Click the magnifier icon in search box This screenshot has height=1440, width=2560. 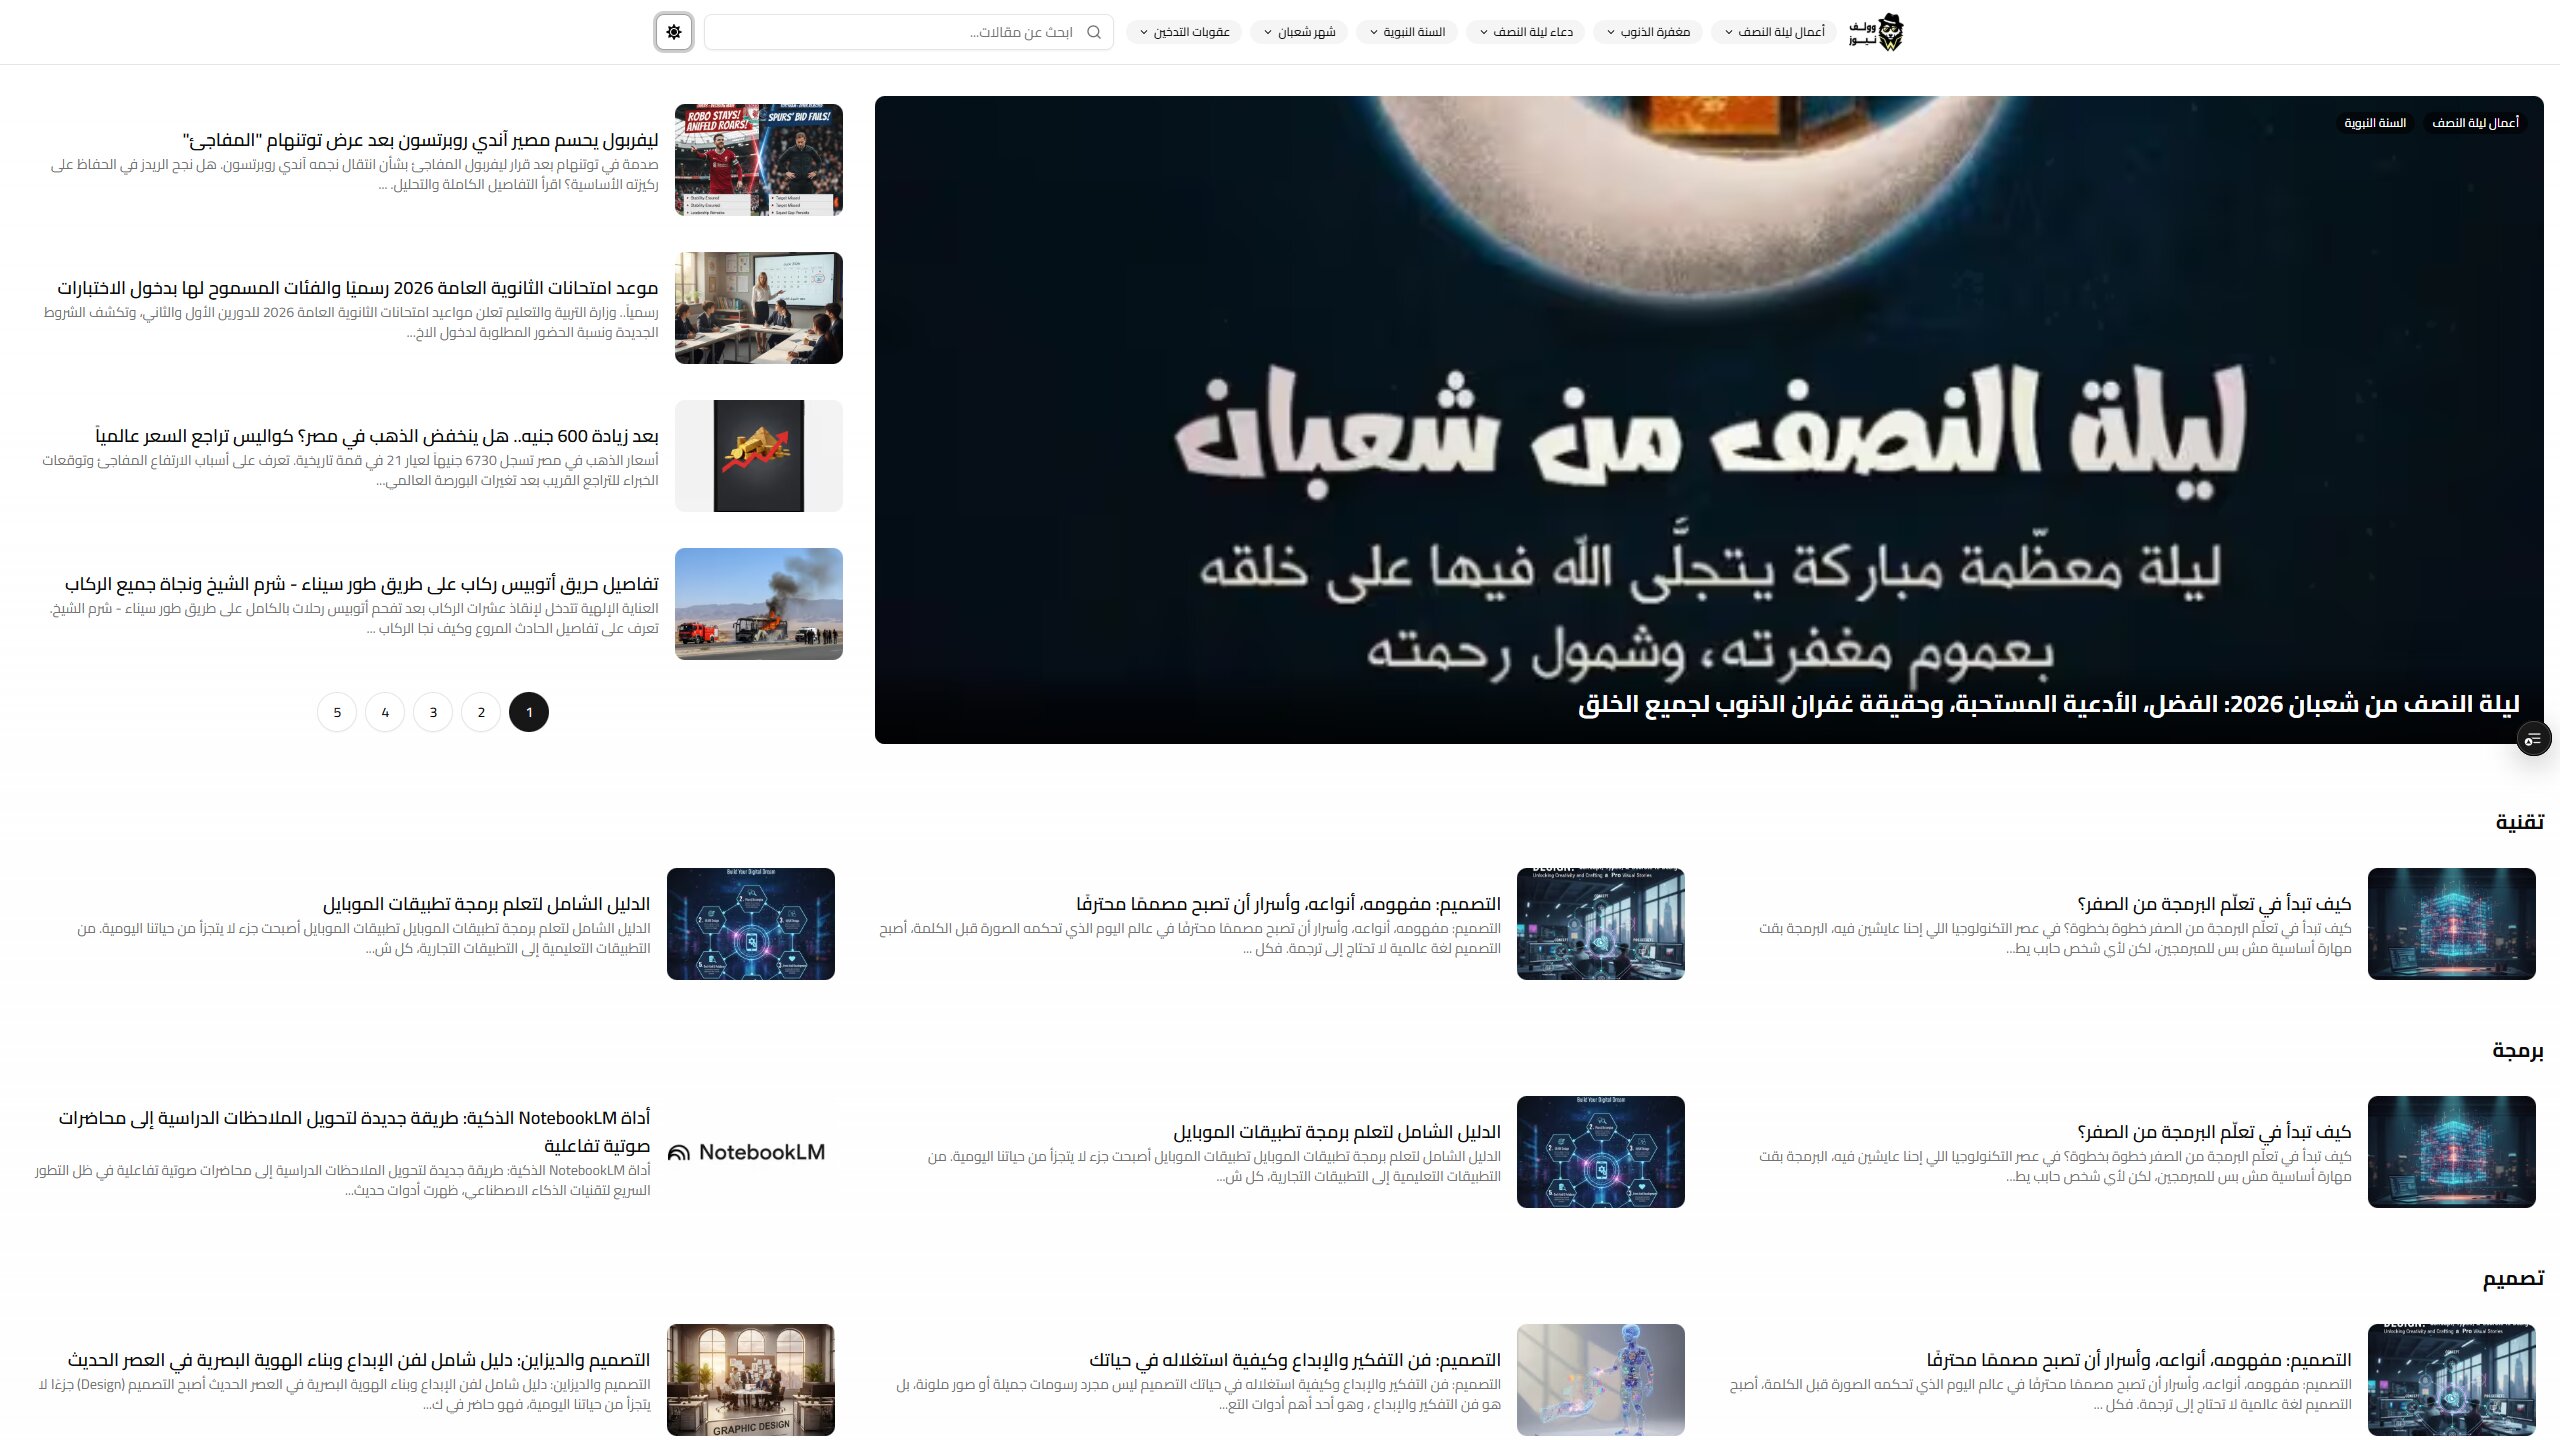[x=1094, y=32]
